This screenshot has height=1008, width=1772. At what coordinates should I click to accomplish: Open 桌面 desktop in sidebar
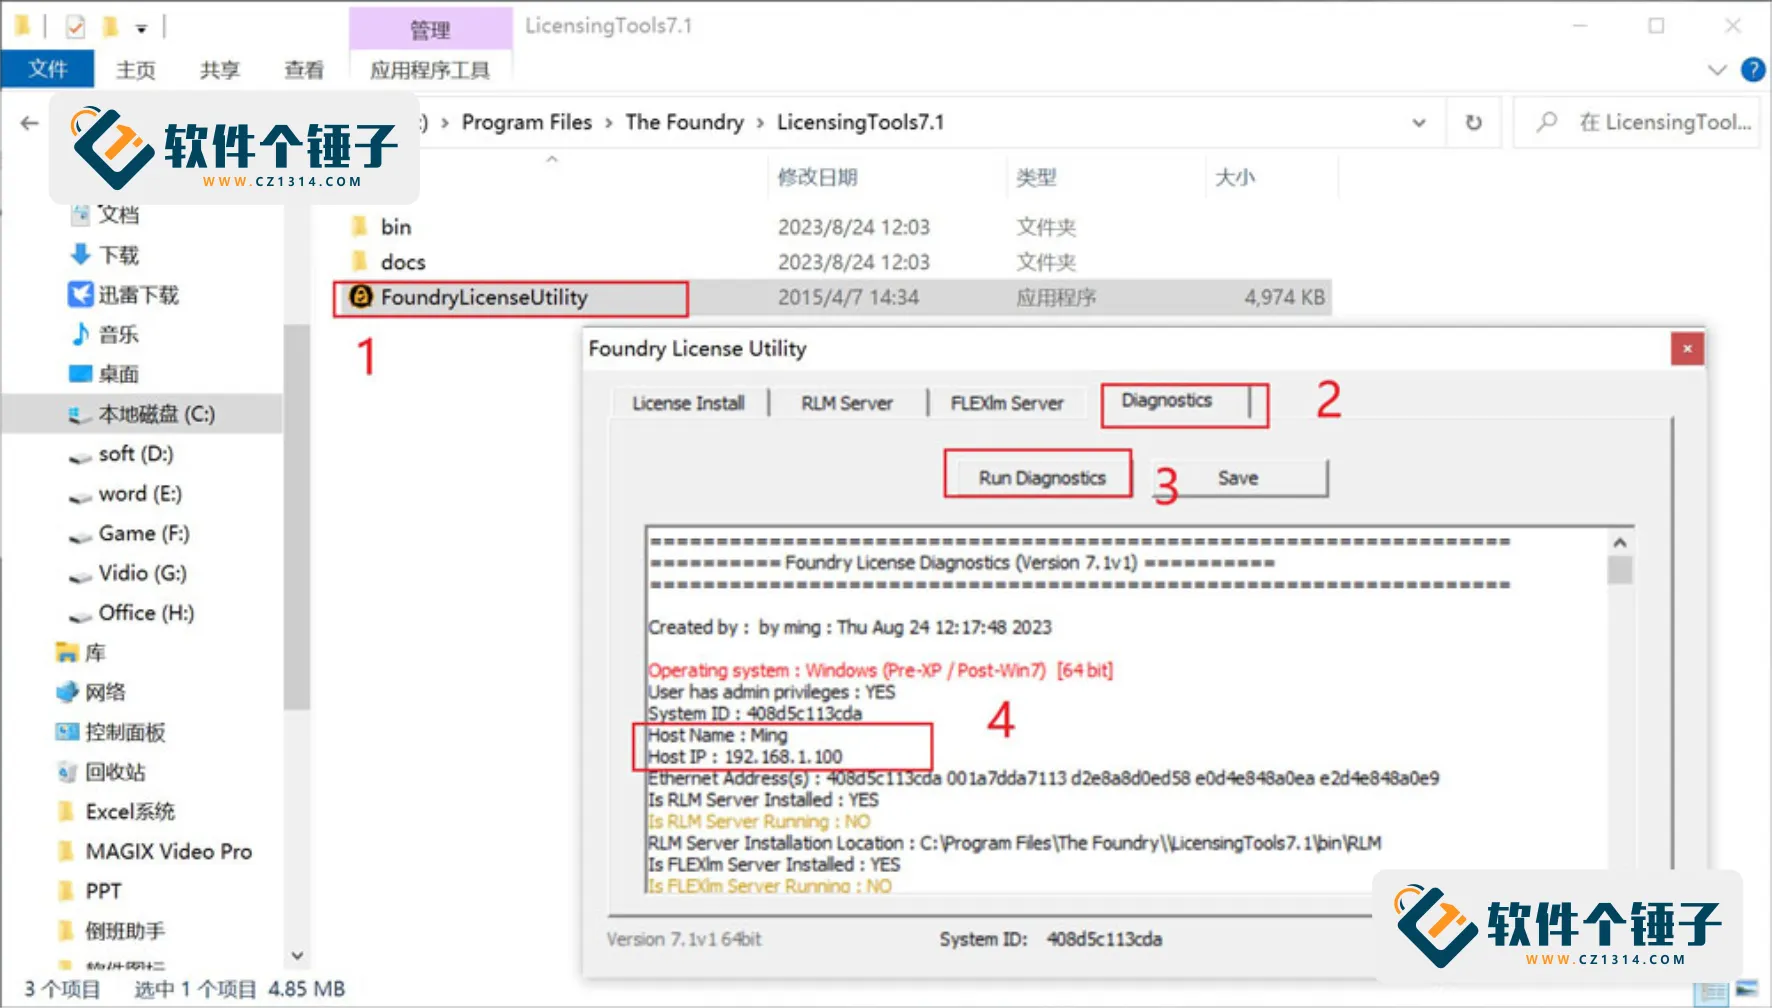point(118,374)
